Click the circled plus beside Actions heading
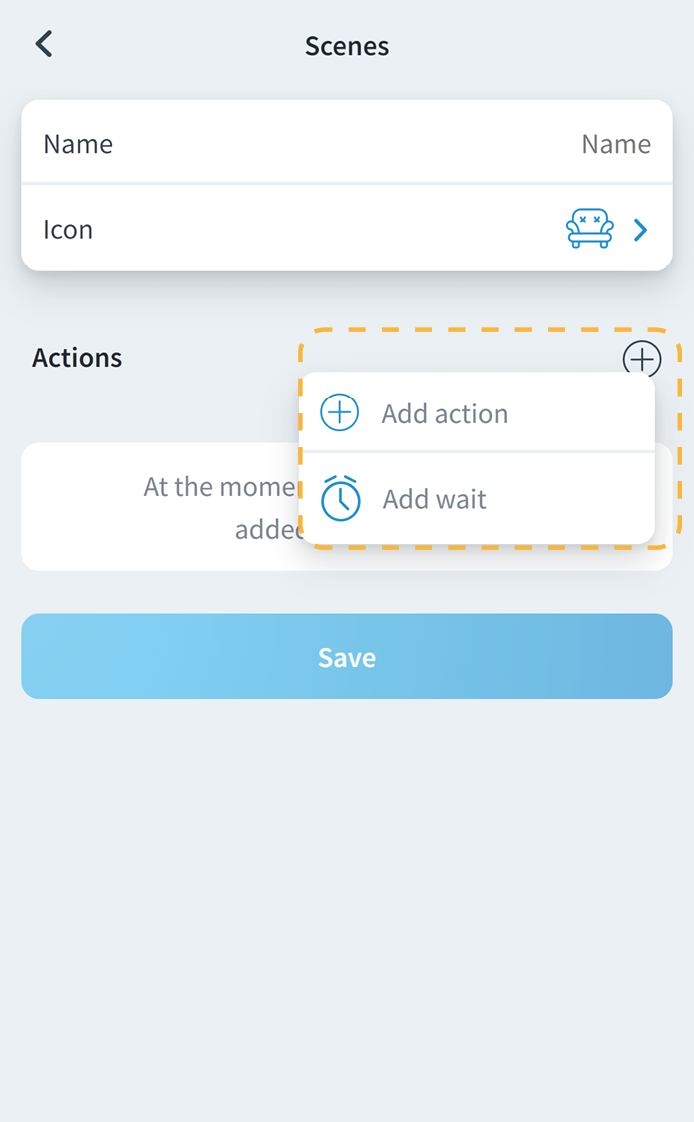Viewport: 694px width, 1122px height. [641, 358]
